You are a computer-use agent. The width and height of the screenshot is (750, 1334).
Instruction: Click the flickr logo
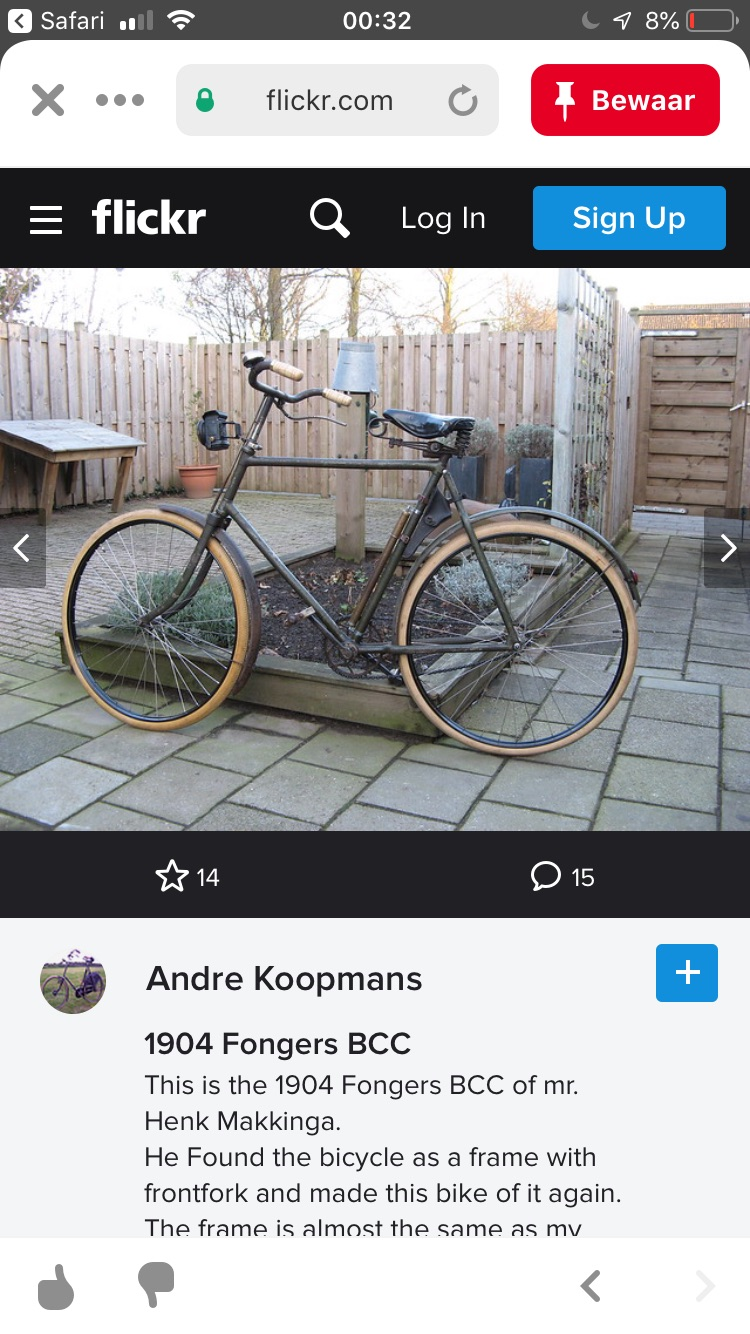click(149, 217)
